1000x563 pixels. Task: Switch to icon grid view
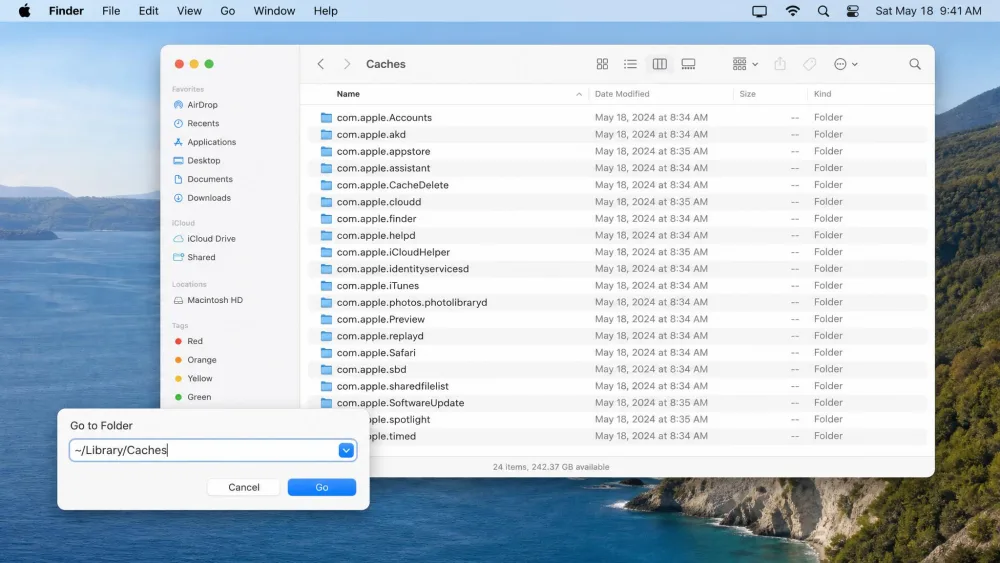602,64
